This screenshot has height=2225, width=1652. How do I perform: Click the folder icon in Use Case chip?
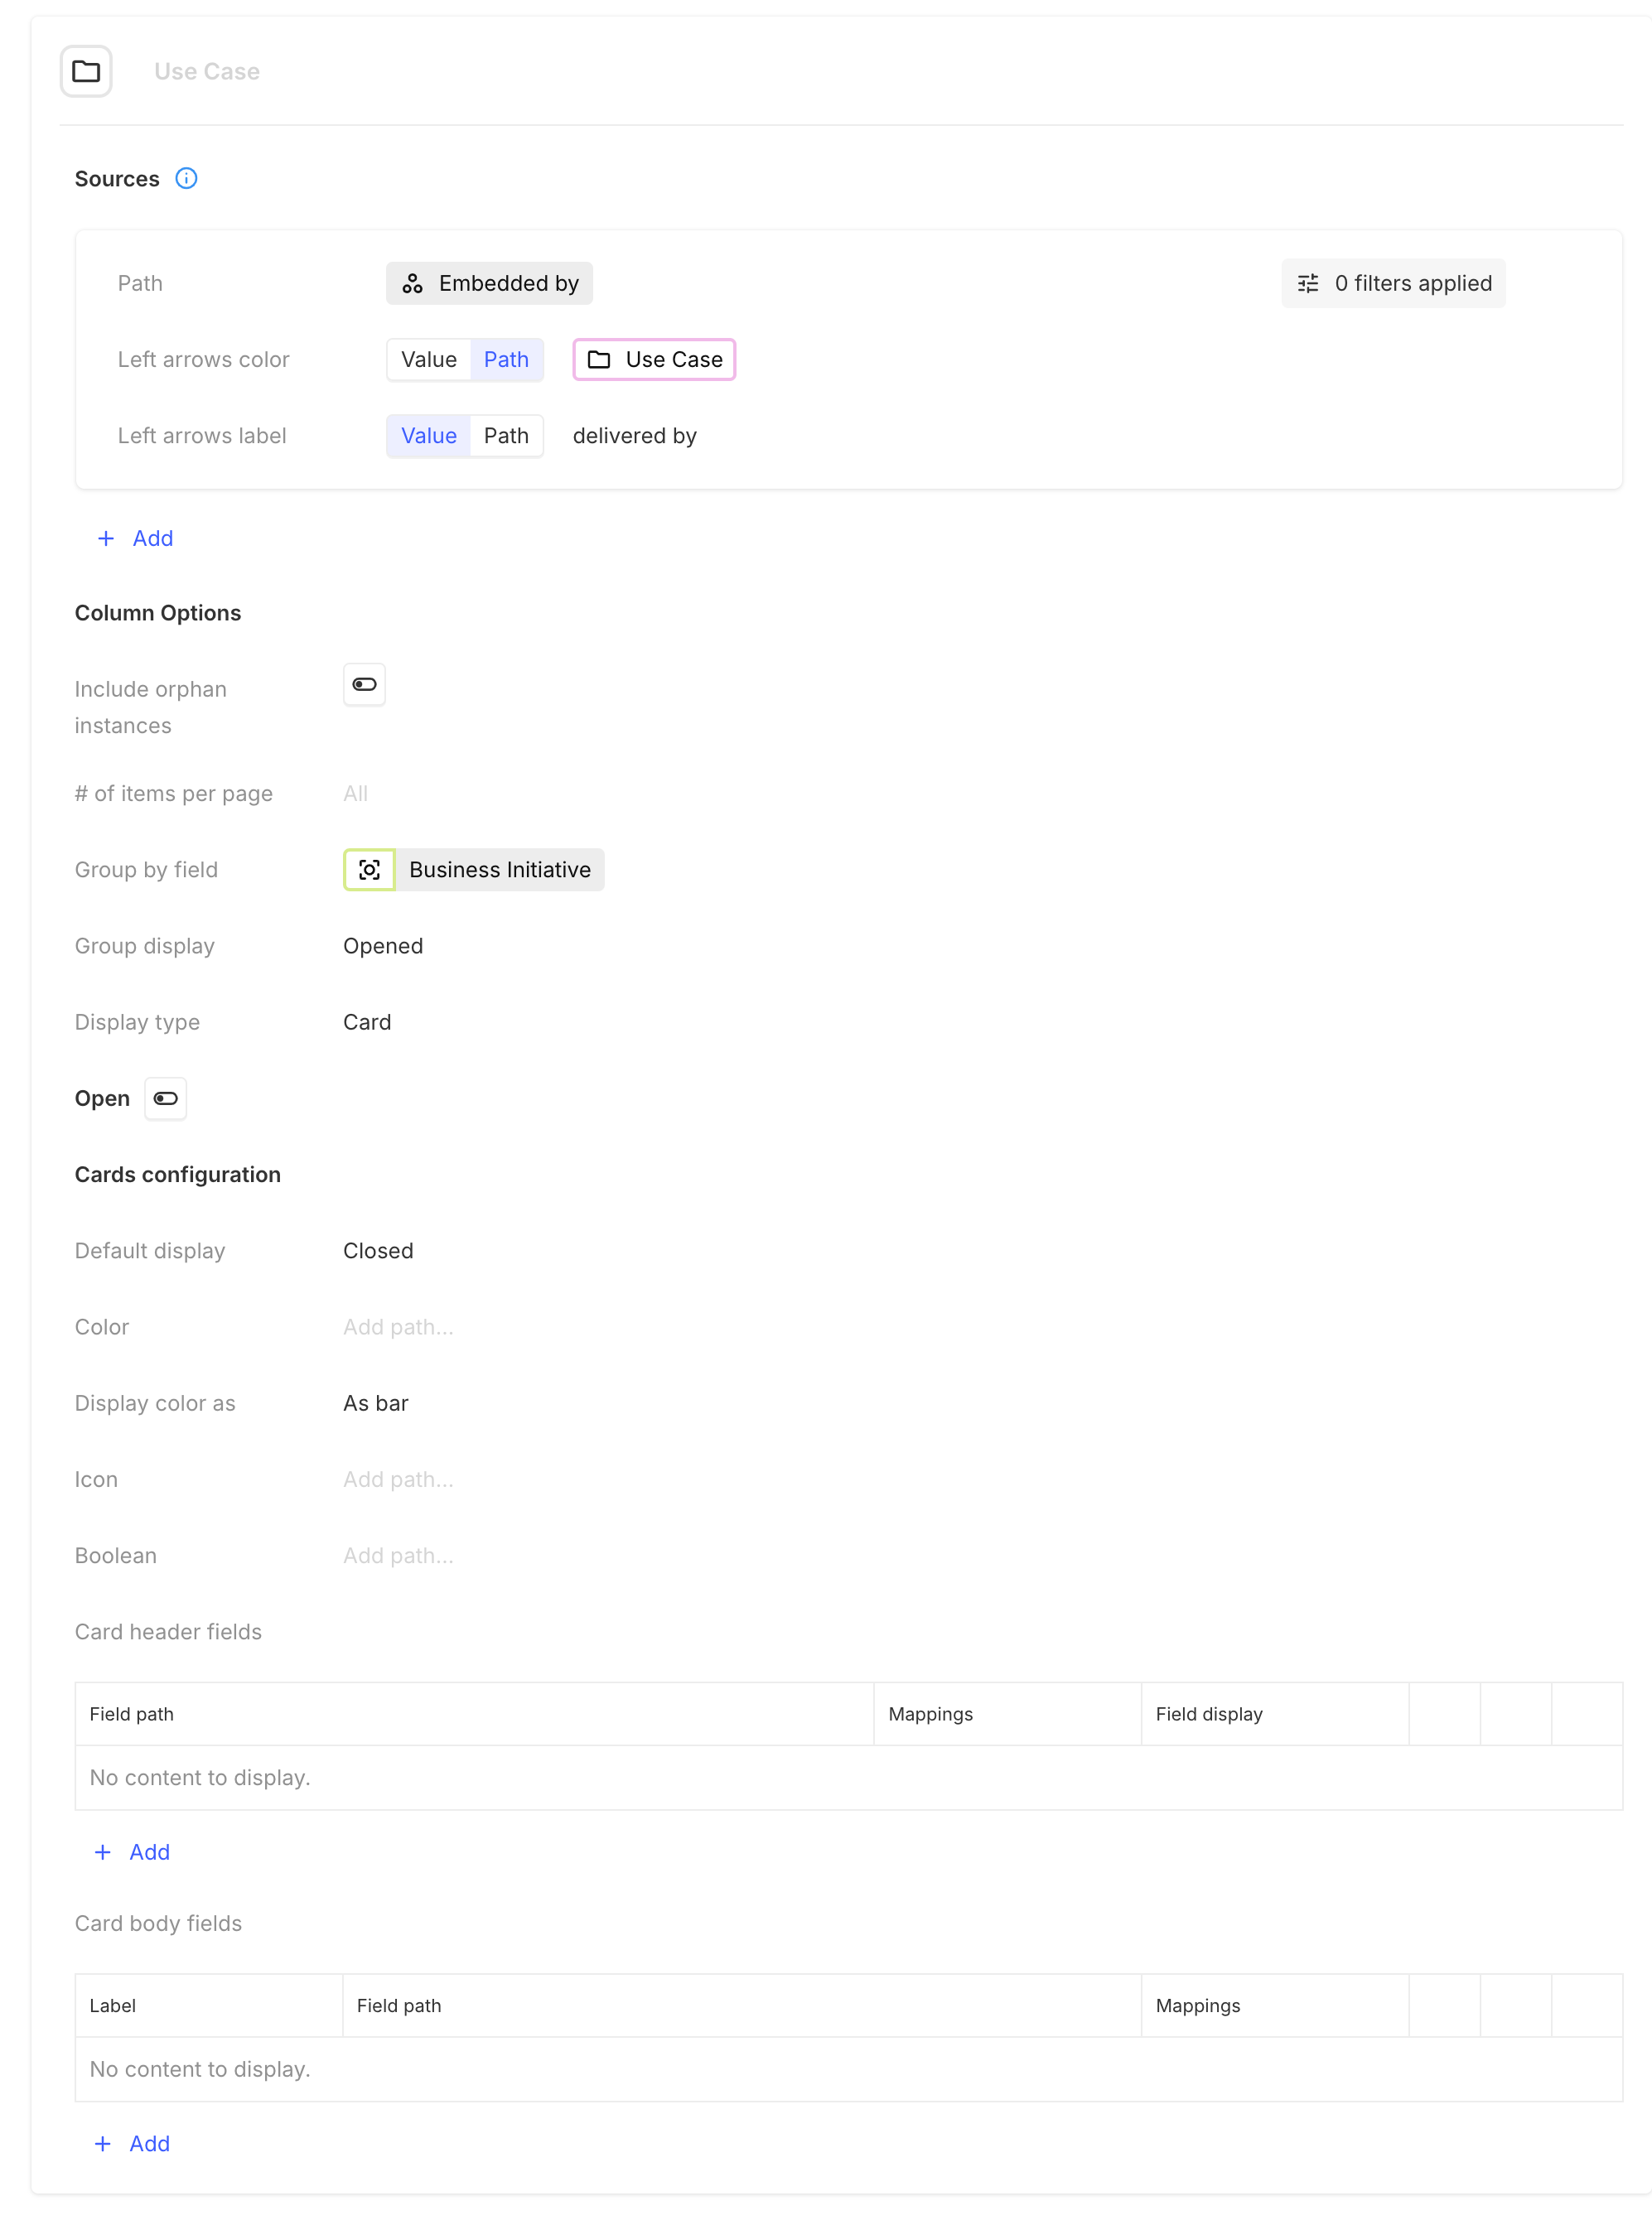[599, 360]
